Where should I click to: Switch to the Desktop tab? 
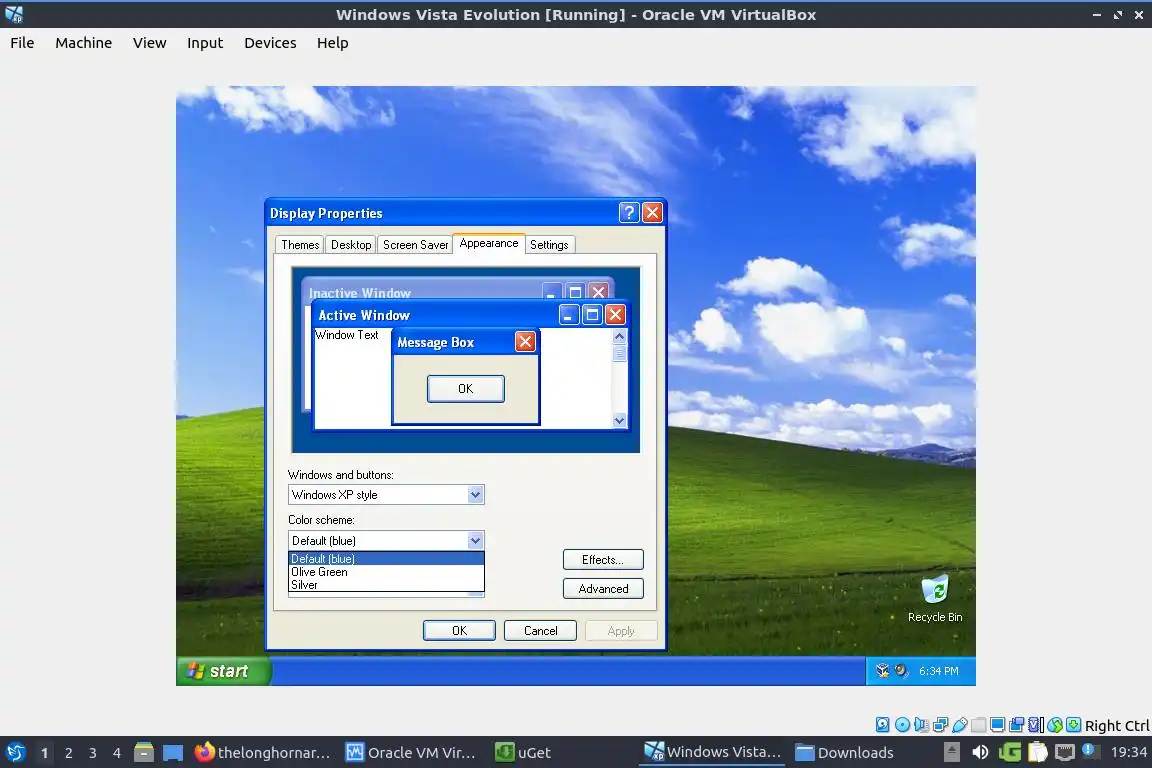[350, 245]
